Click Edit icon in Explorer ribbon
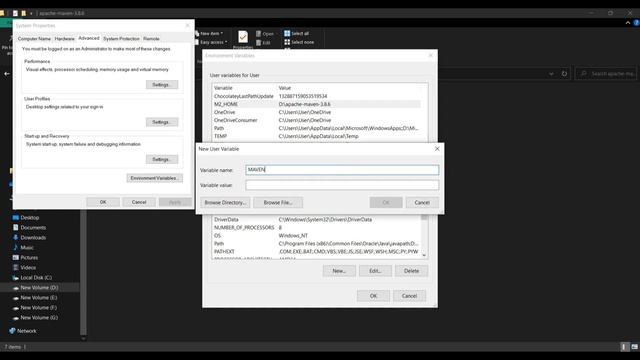Screen dimensions: 640x360 click(x=263, y=42)
